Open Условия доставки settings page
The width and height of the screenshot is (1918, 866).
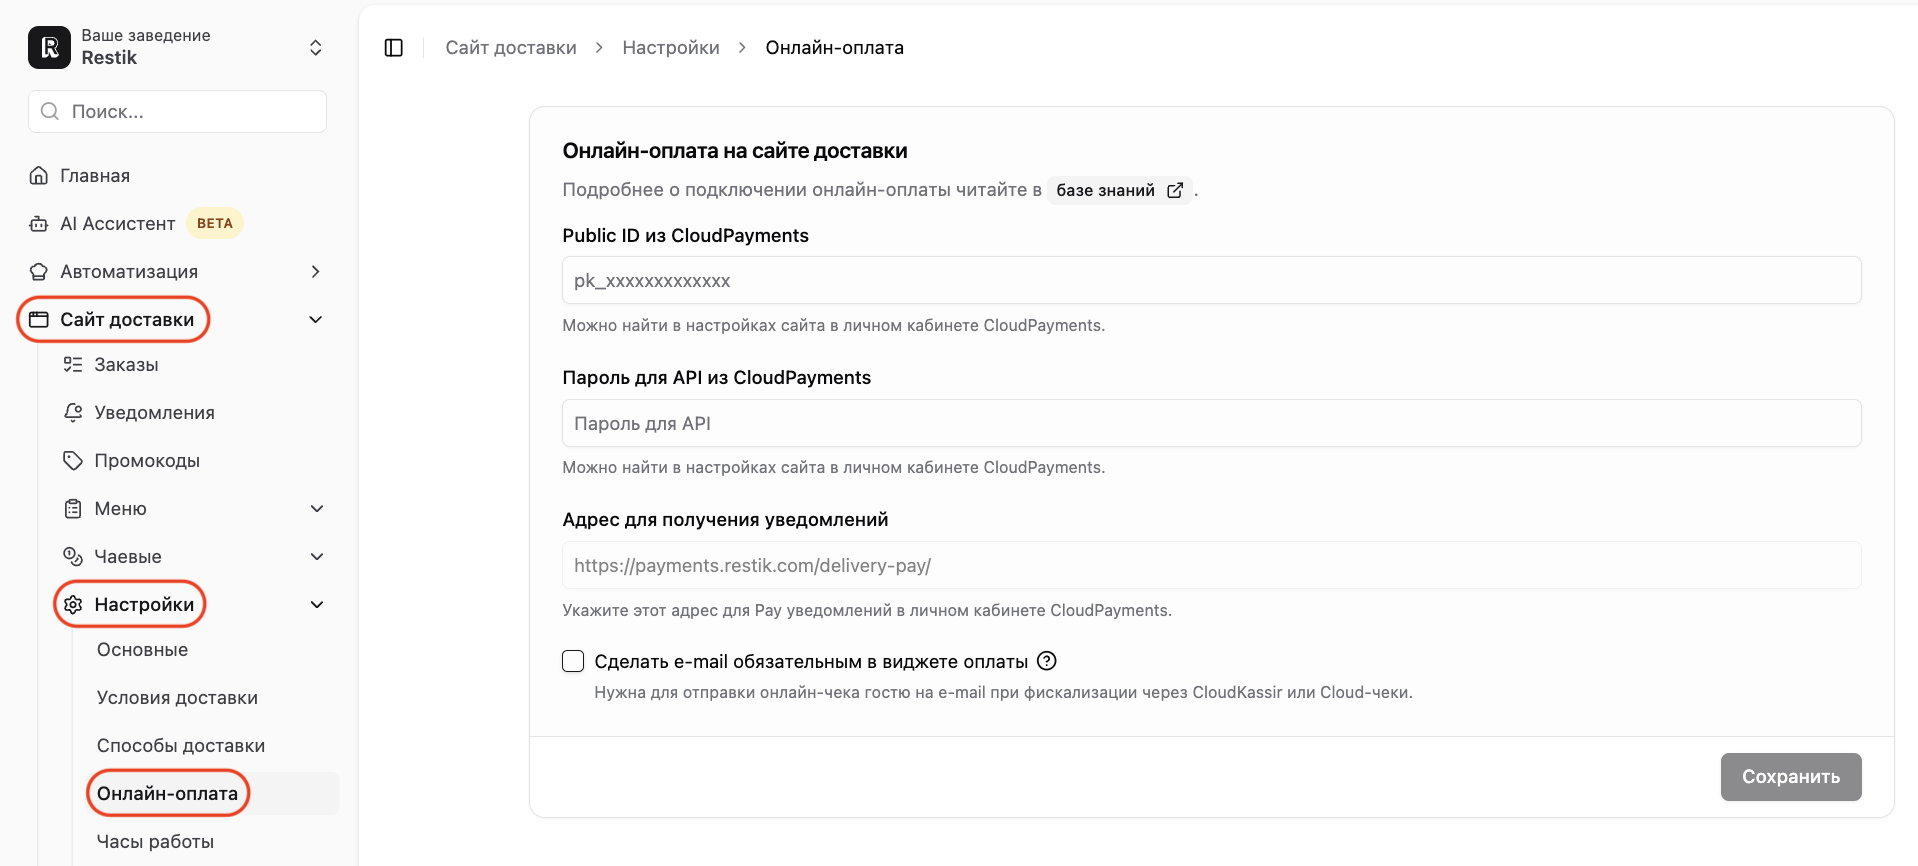pos(177,698)
